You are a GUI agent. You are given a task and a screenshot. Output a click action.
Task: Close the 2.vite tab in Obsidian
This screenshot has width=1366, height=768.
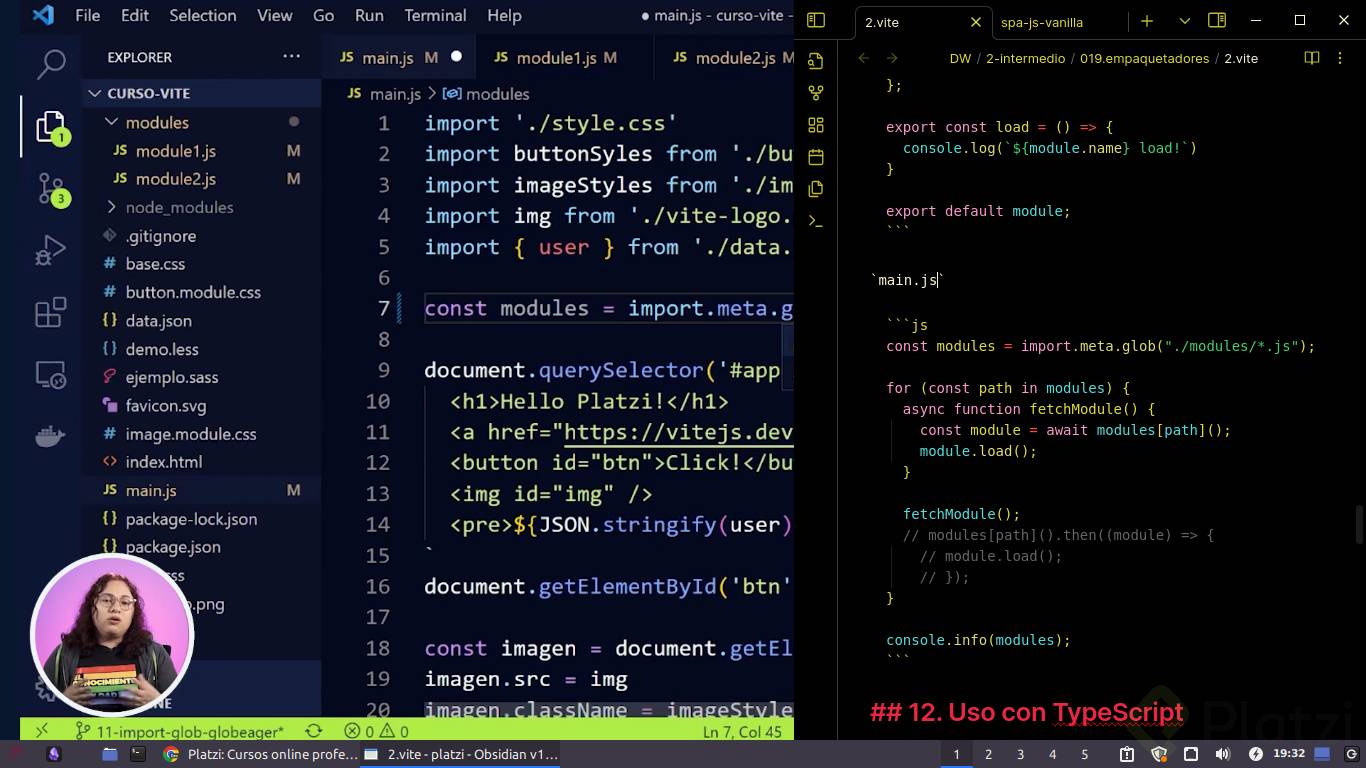coord(976,22)
